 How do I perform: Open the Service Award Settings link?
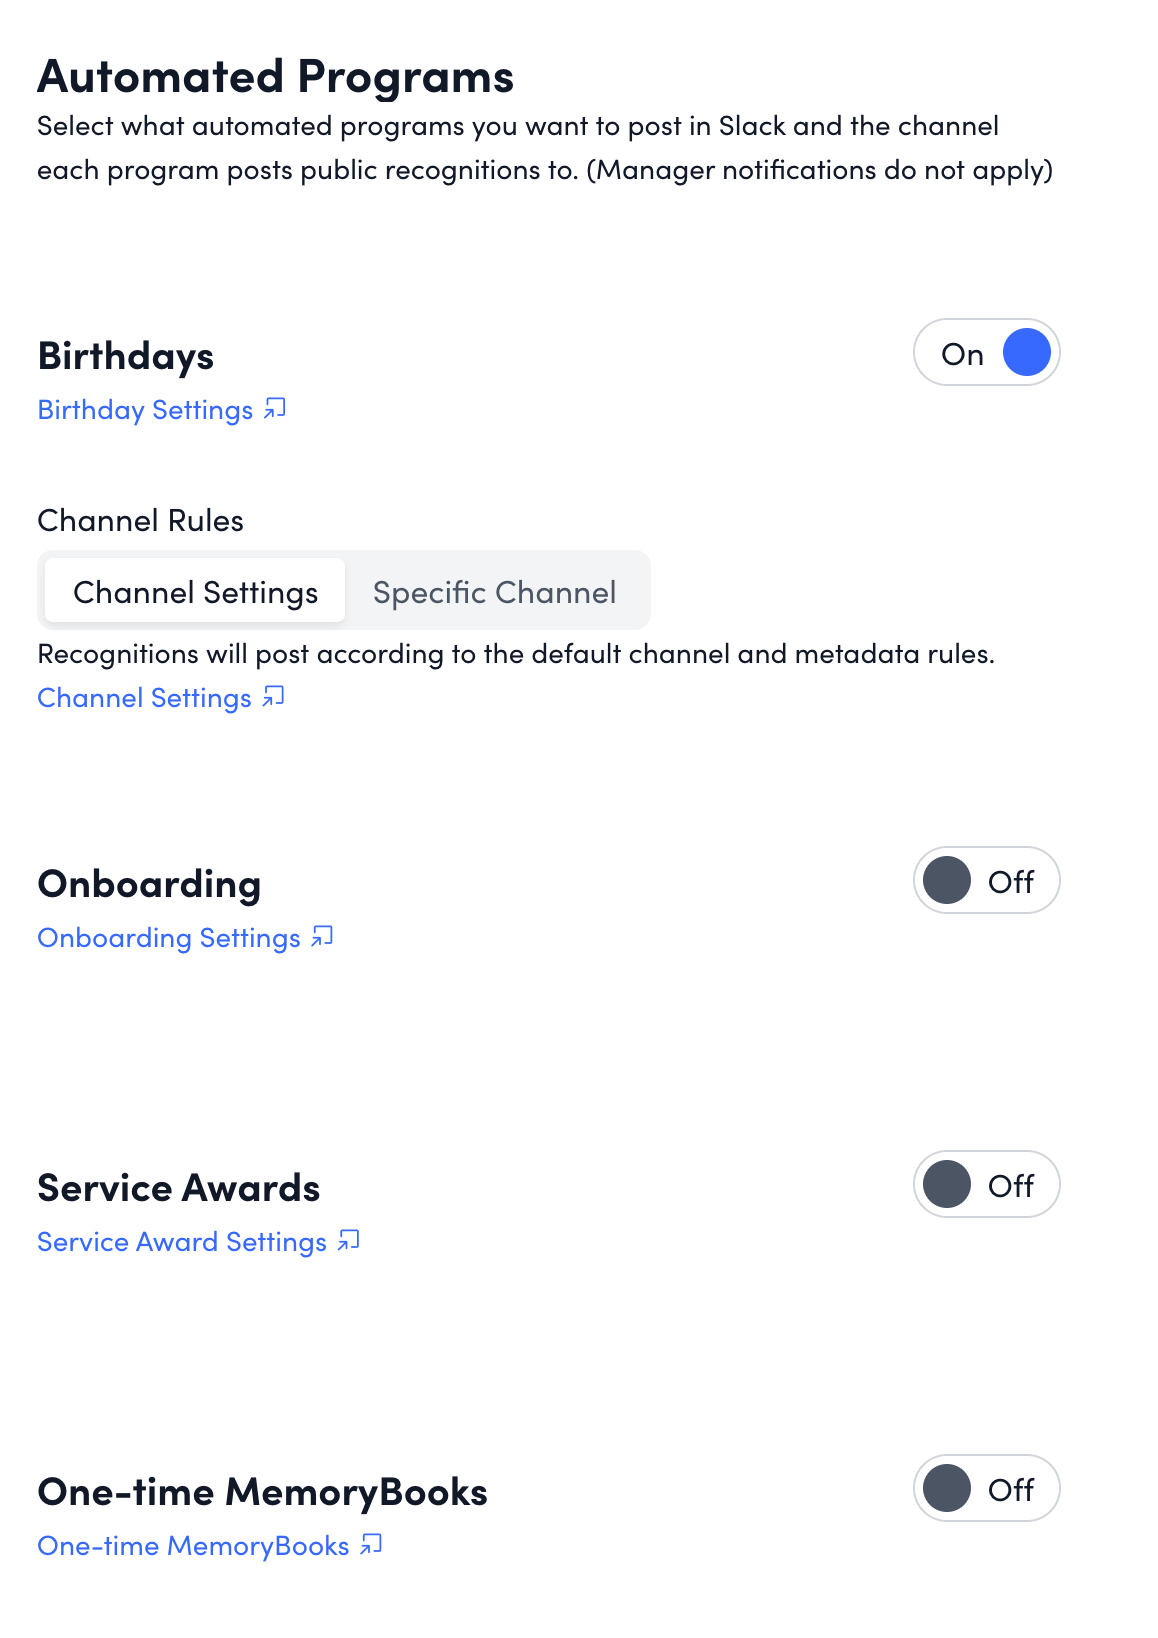pos(181,1242)
